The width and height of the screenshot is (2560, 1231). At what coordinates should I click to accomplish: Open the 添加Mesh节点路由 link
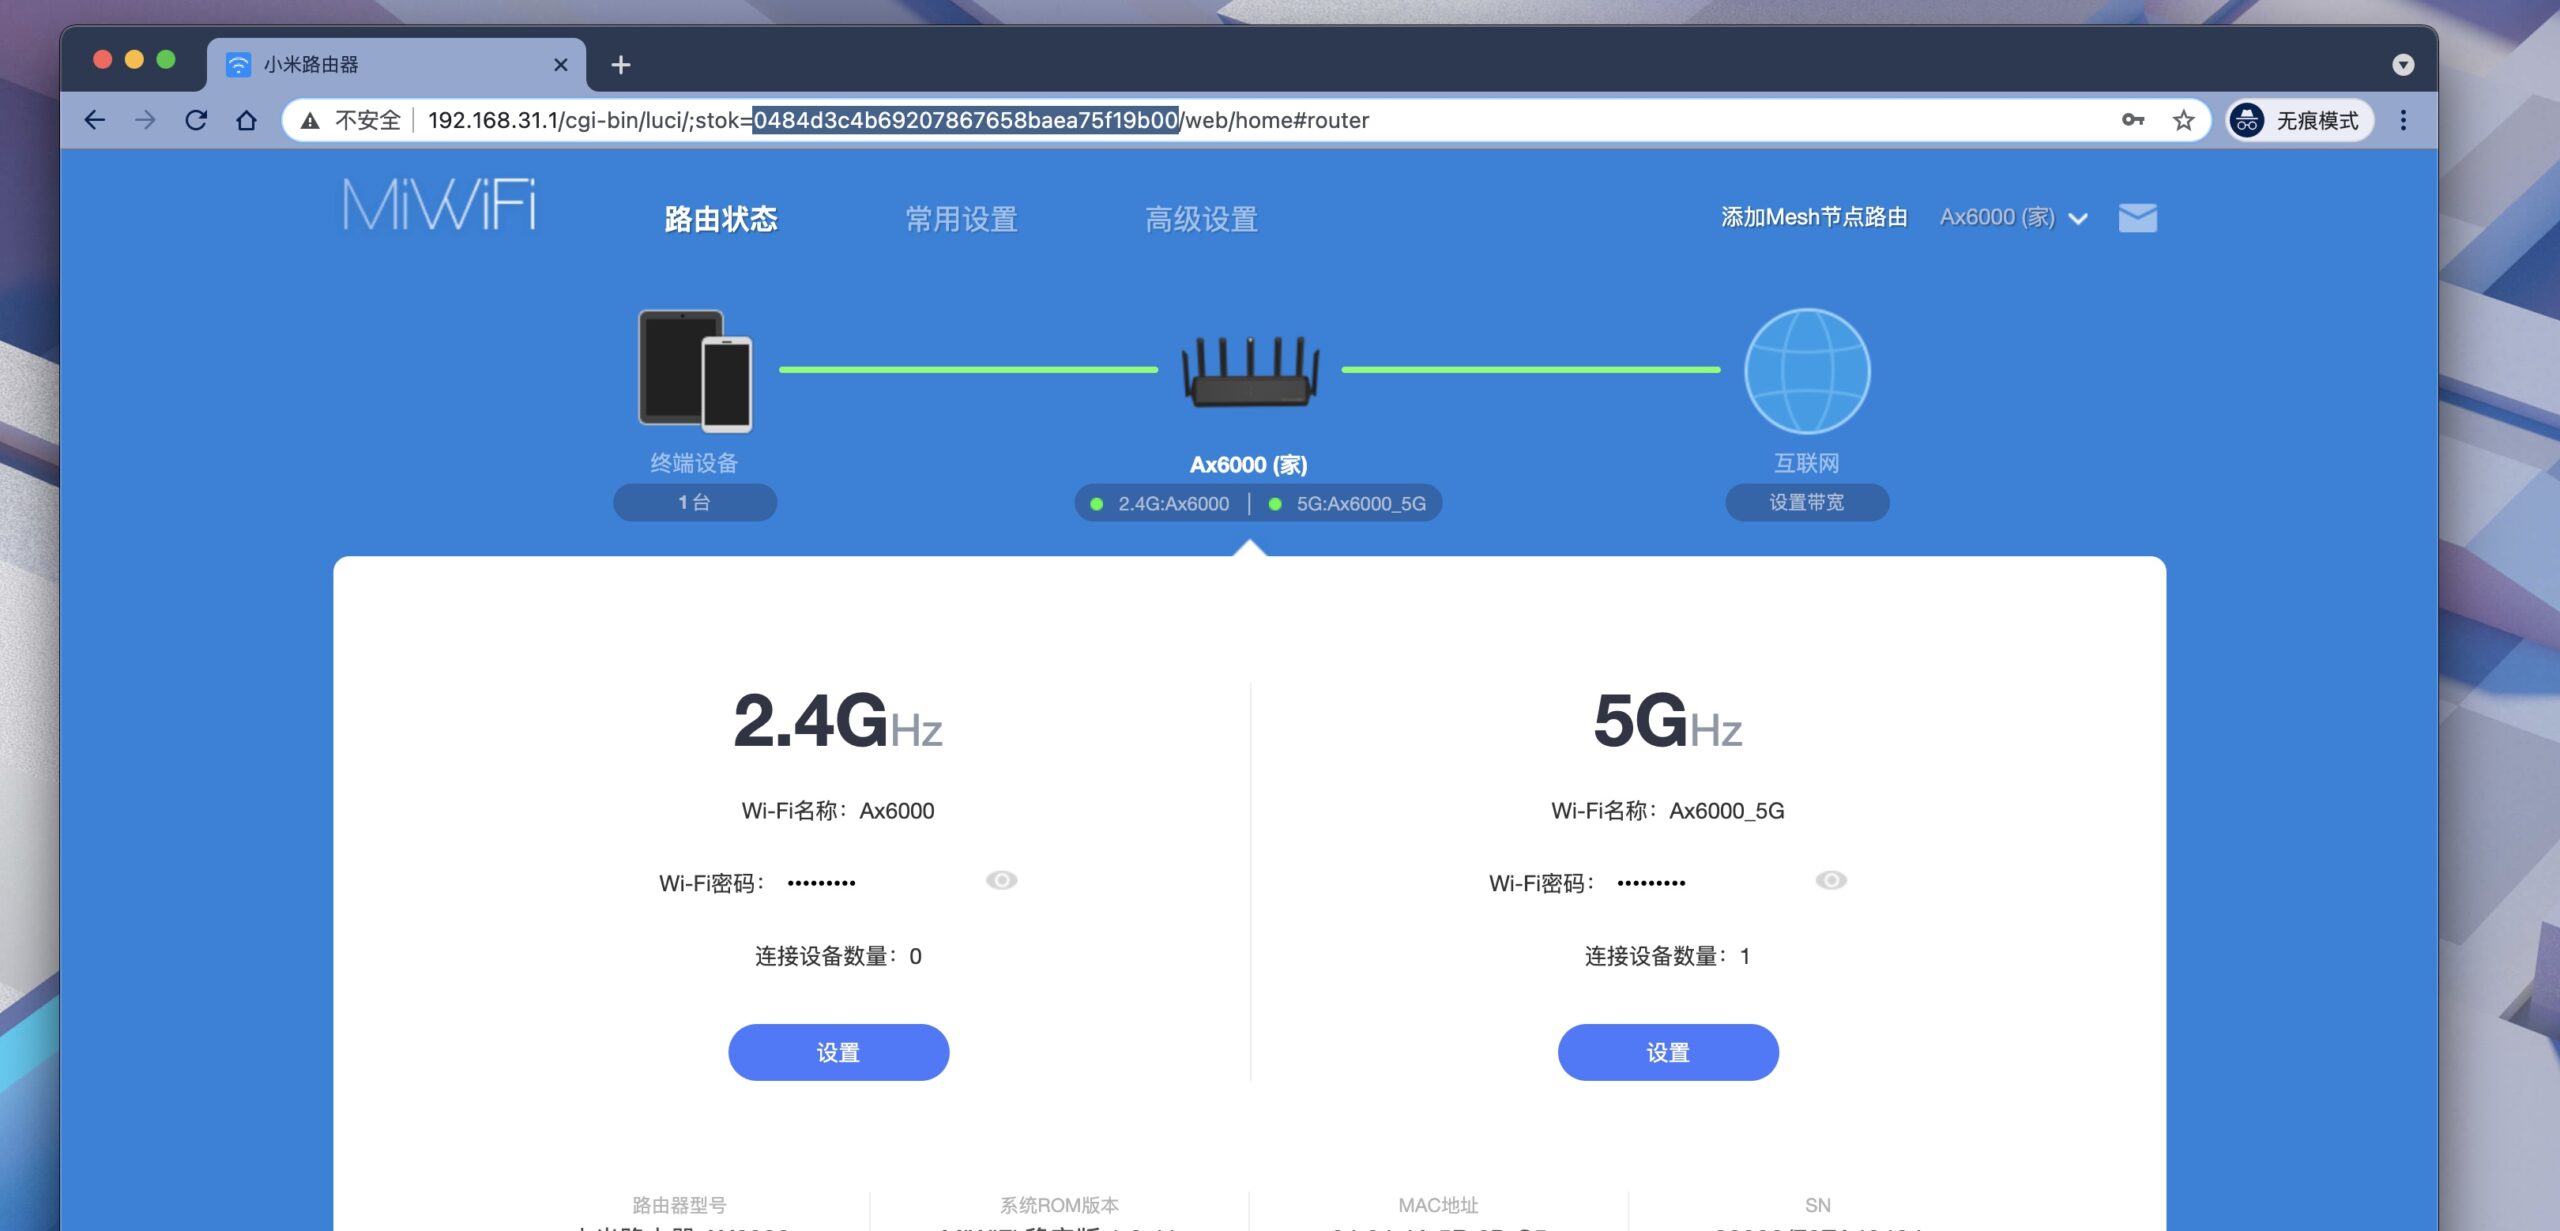click(1813, 217)
